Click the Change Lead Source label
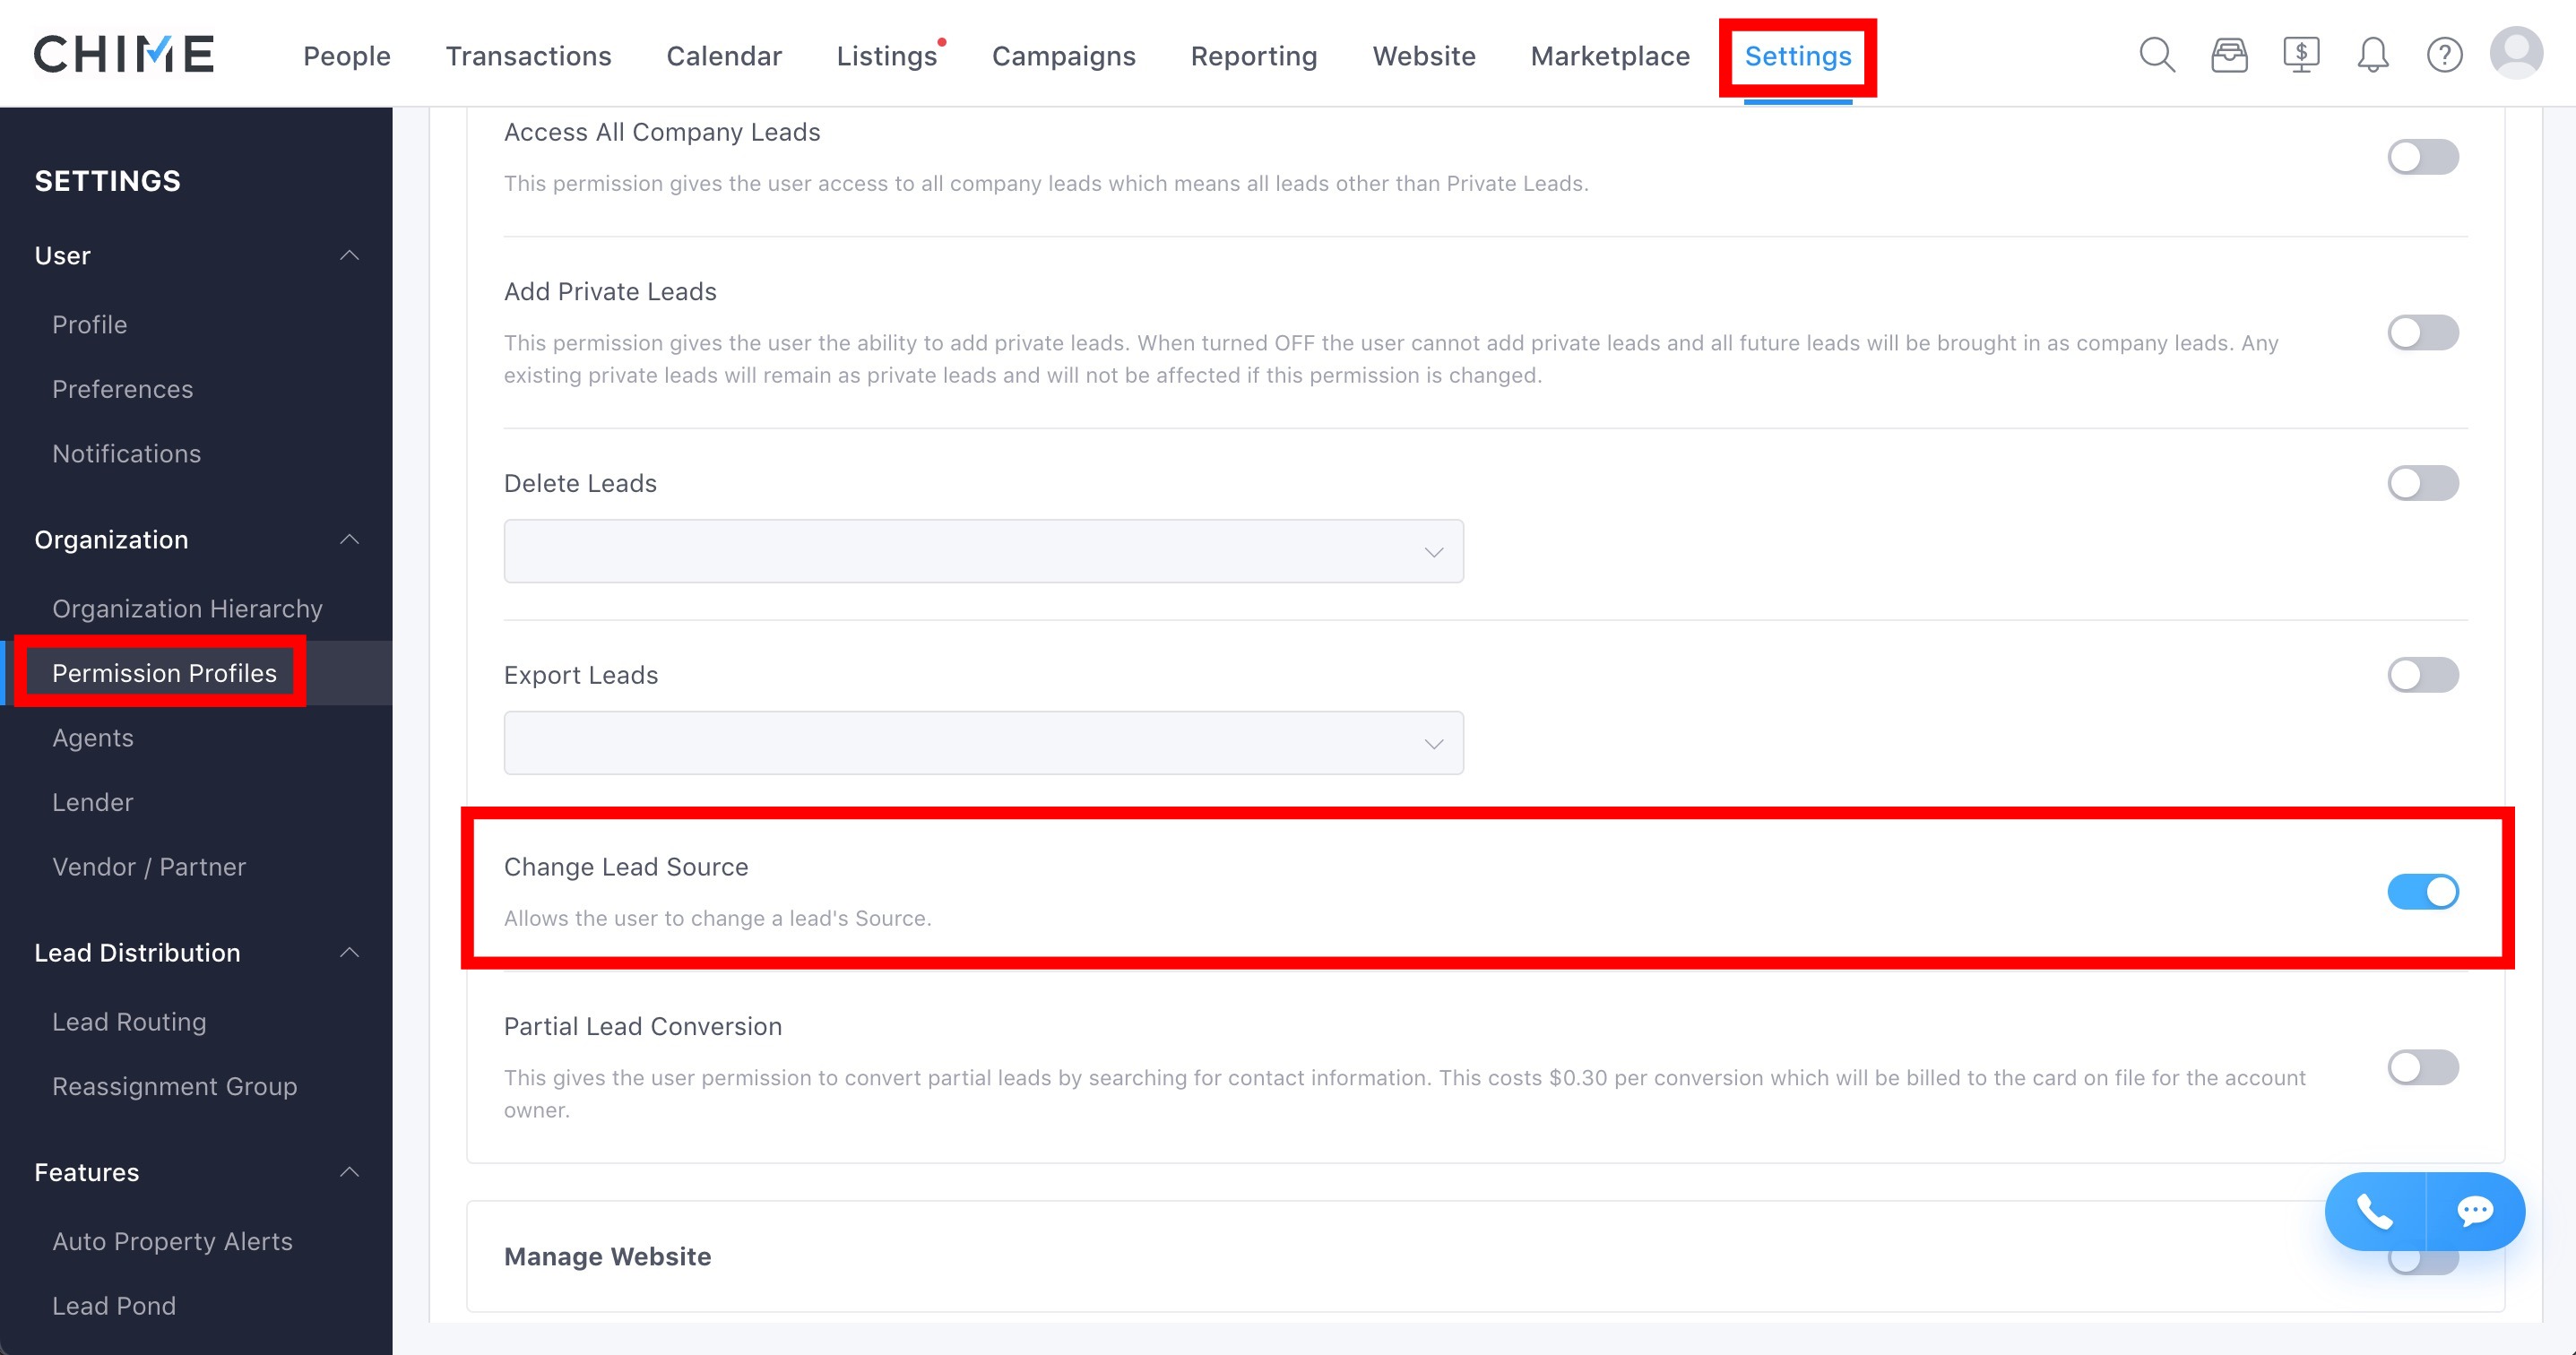The image size is (2576, 1355). click(x=626, y=867)
